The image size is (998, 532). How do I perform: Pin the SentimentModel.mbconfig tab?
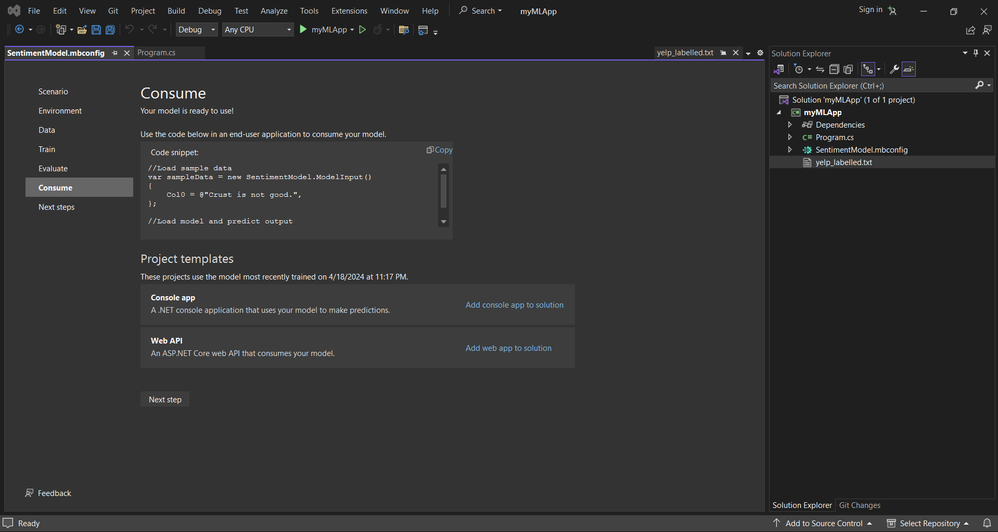pyautogui.click(x=115, y=53)
